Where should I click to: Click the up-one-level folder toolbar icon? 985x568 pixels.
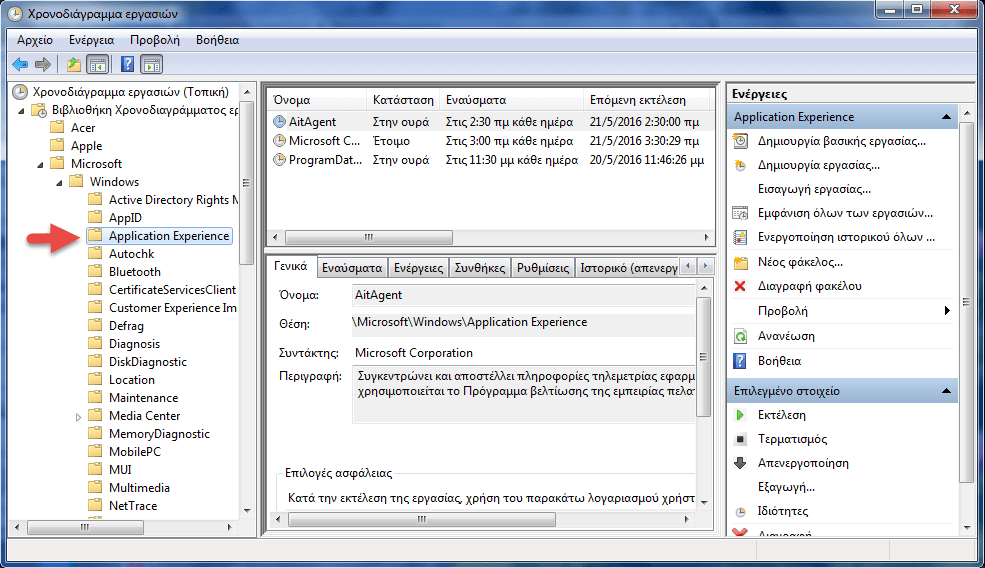tap(73, 65)
